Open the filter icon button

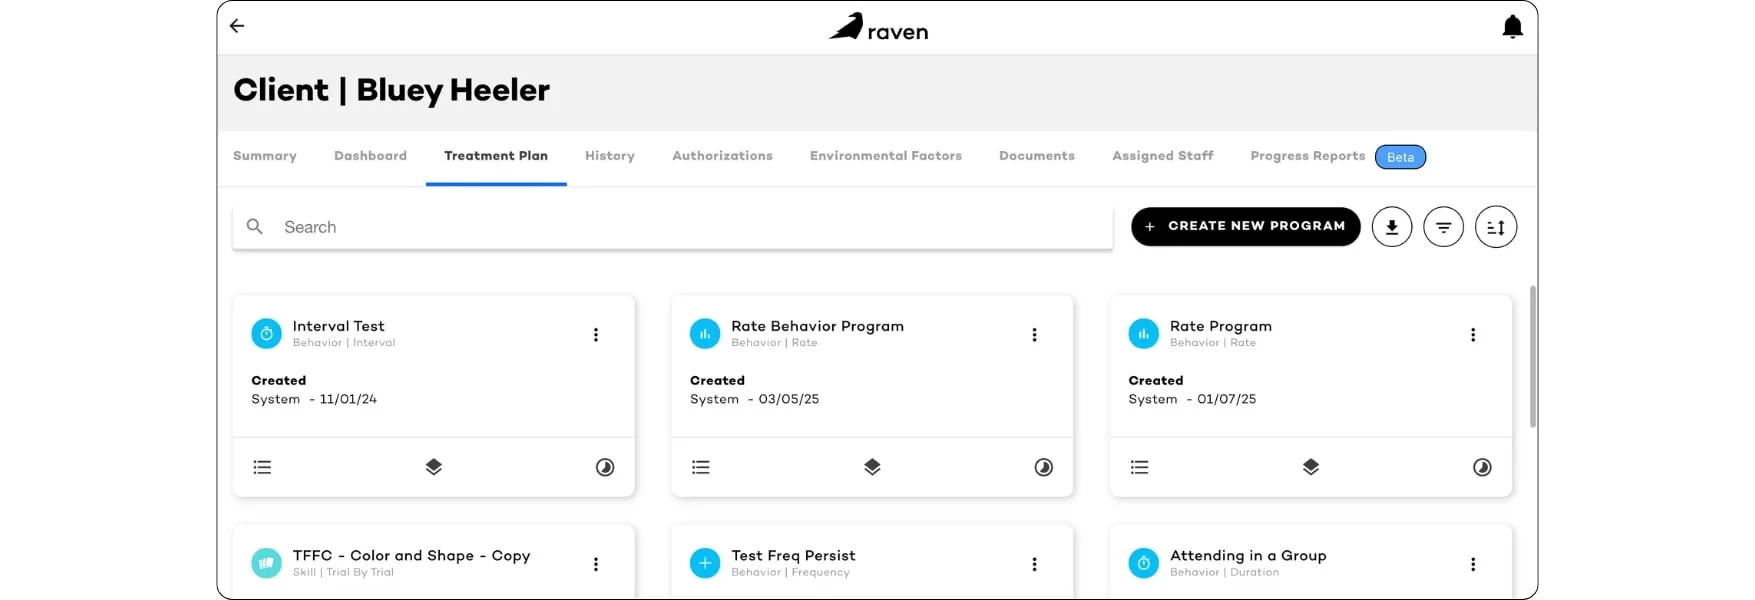[1444, 227]
